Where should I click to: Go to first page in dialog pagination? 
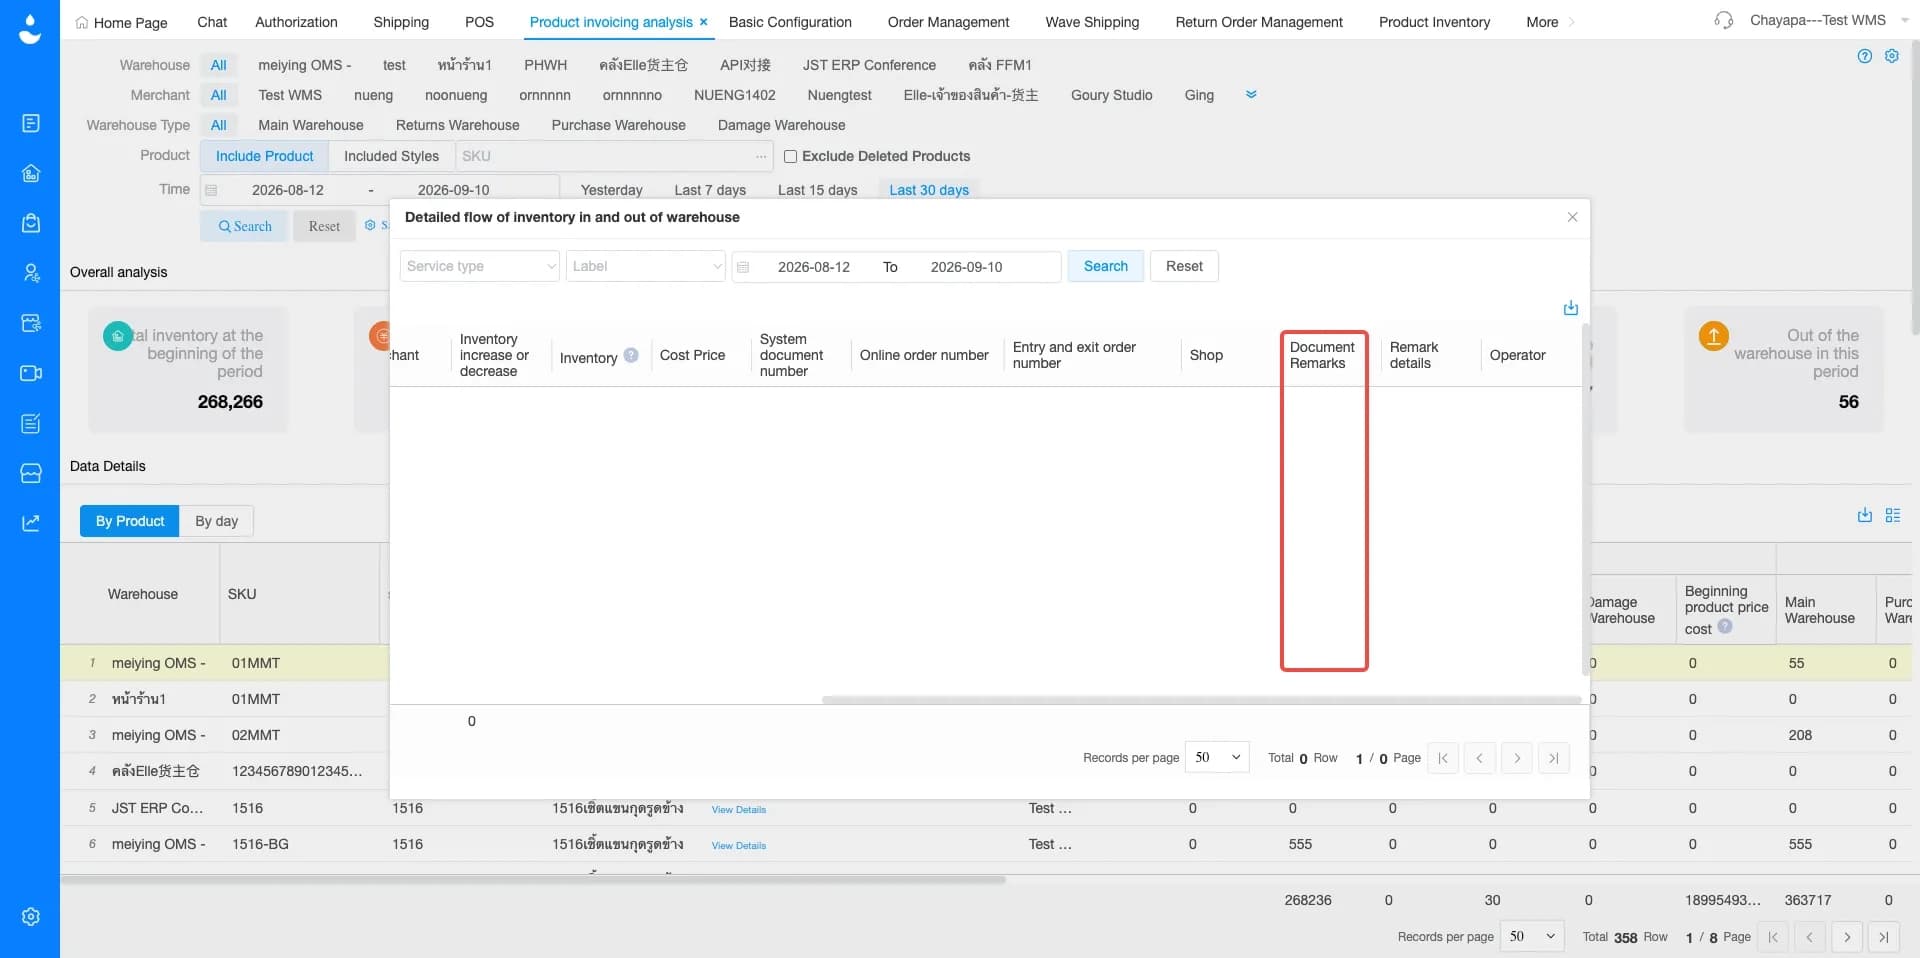[1443, 758]
